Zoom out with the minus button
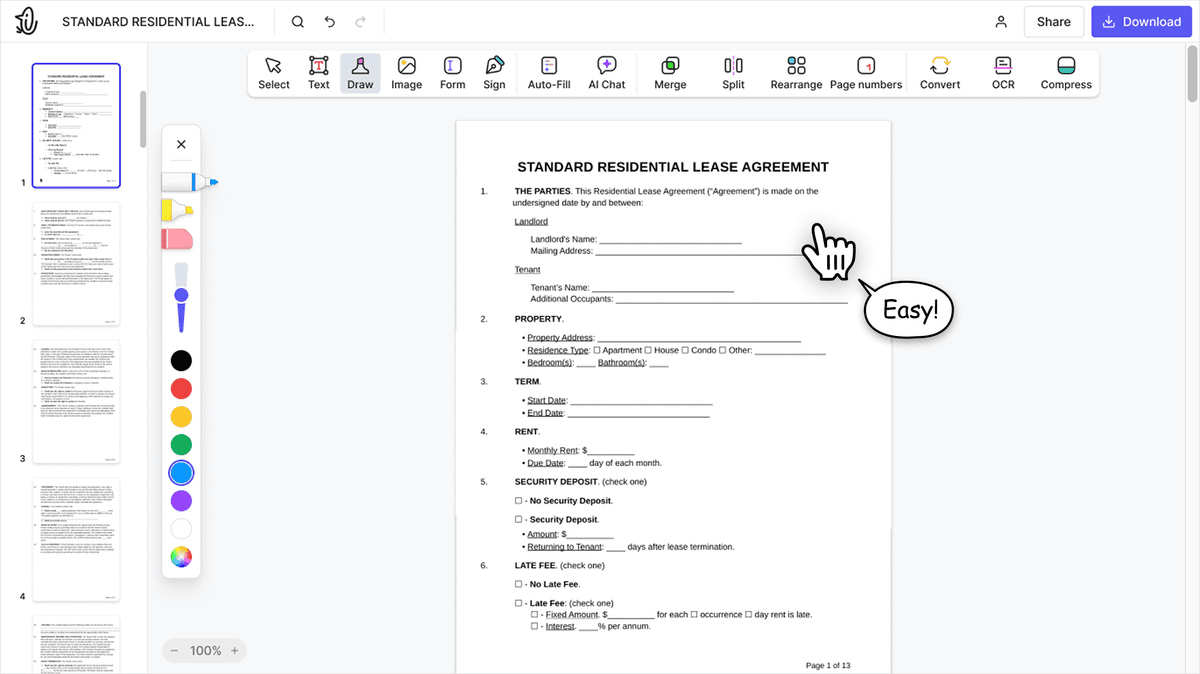1200x674 pixels. pyautogui.click(x=174, y=651)
